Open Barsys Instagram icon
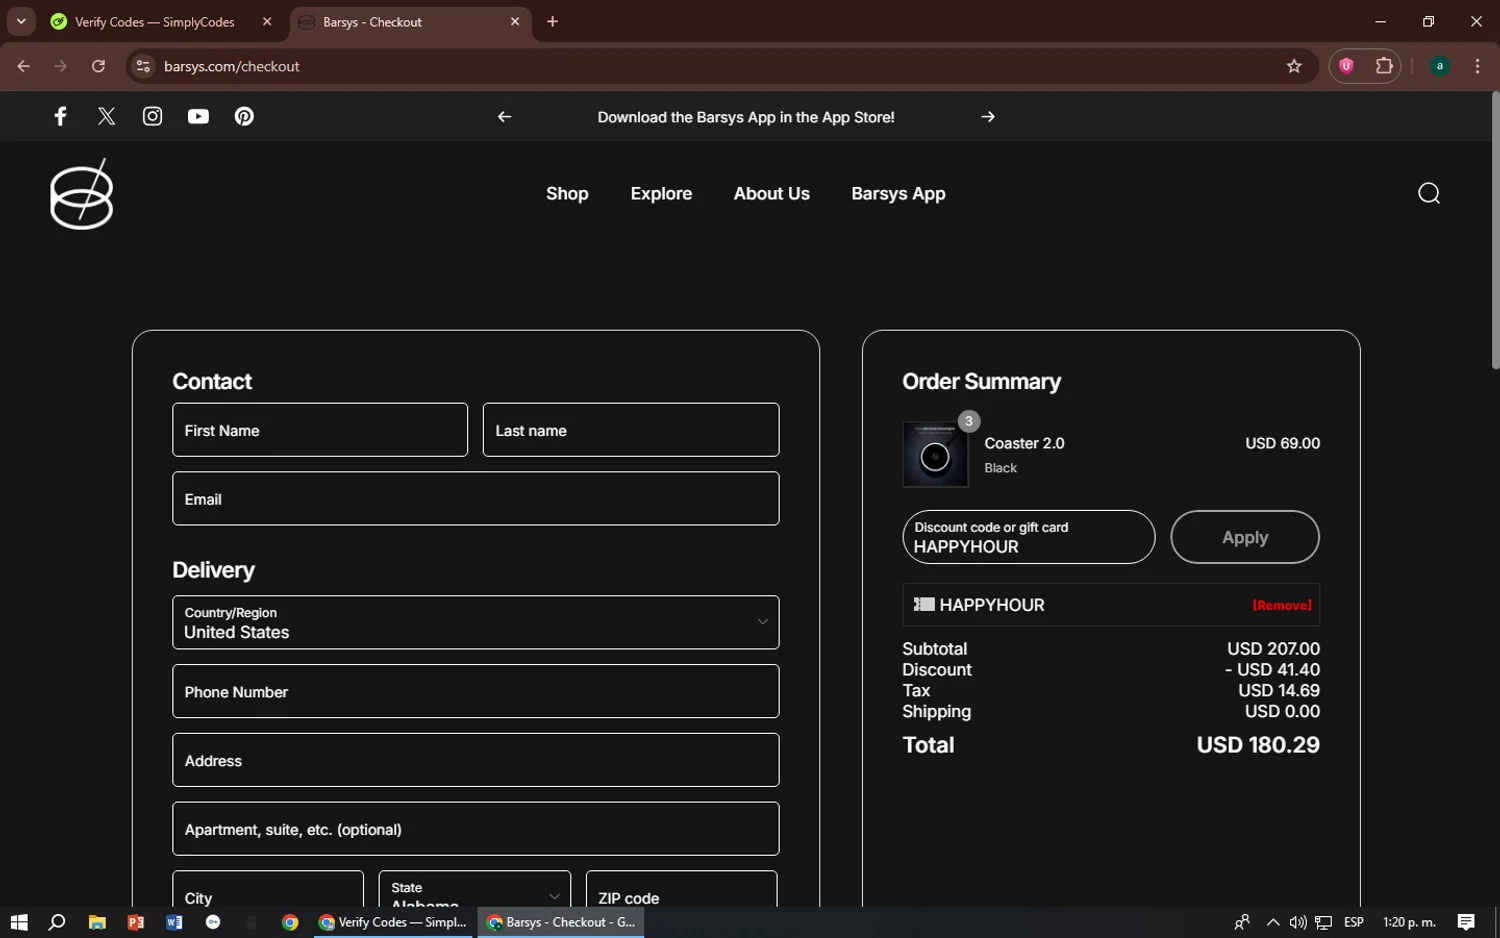The image size is (1500, 938). tap(152, 116)
